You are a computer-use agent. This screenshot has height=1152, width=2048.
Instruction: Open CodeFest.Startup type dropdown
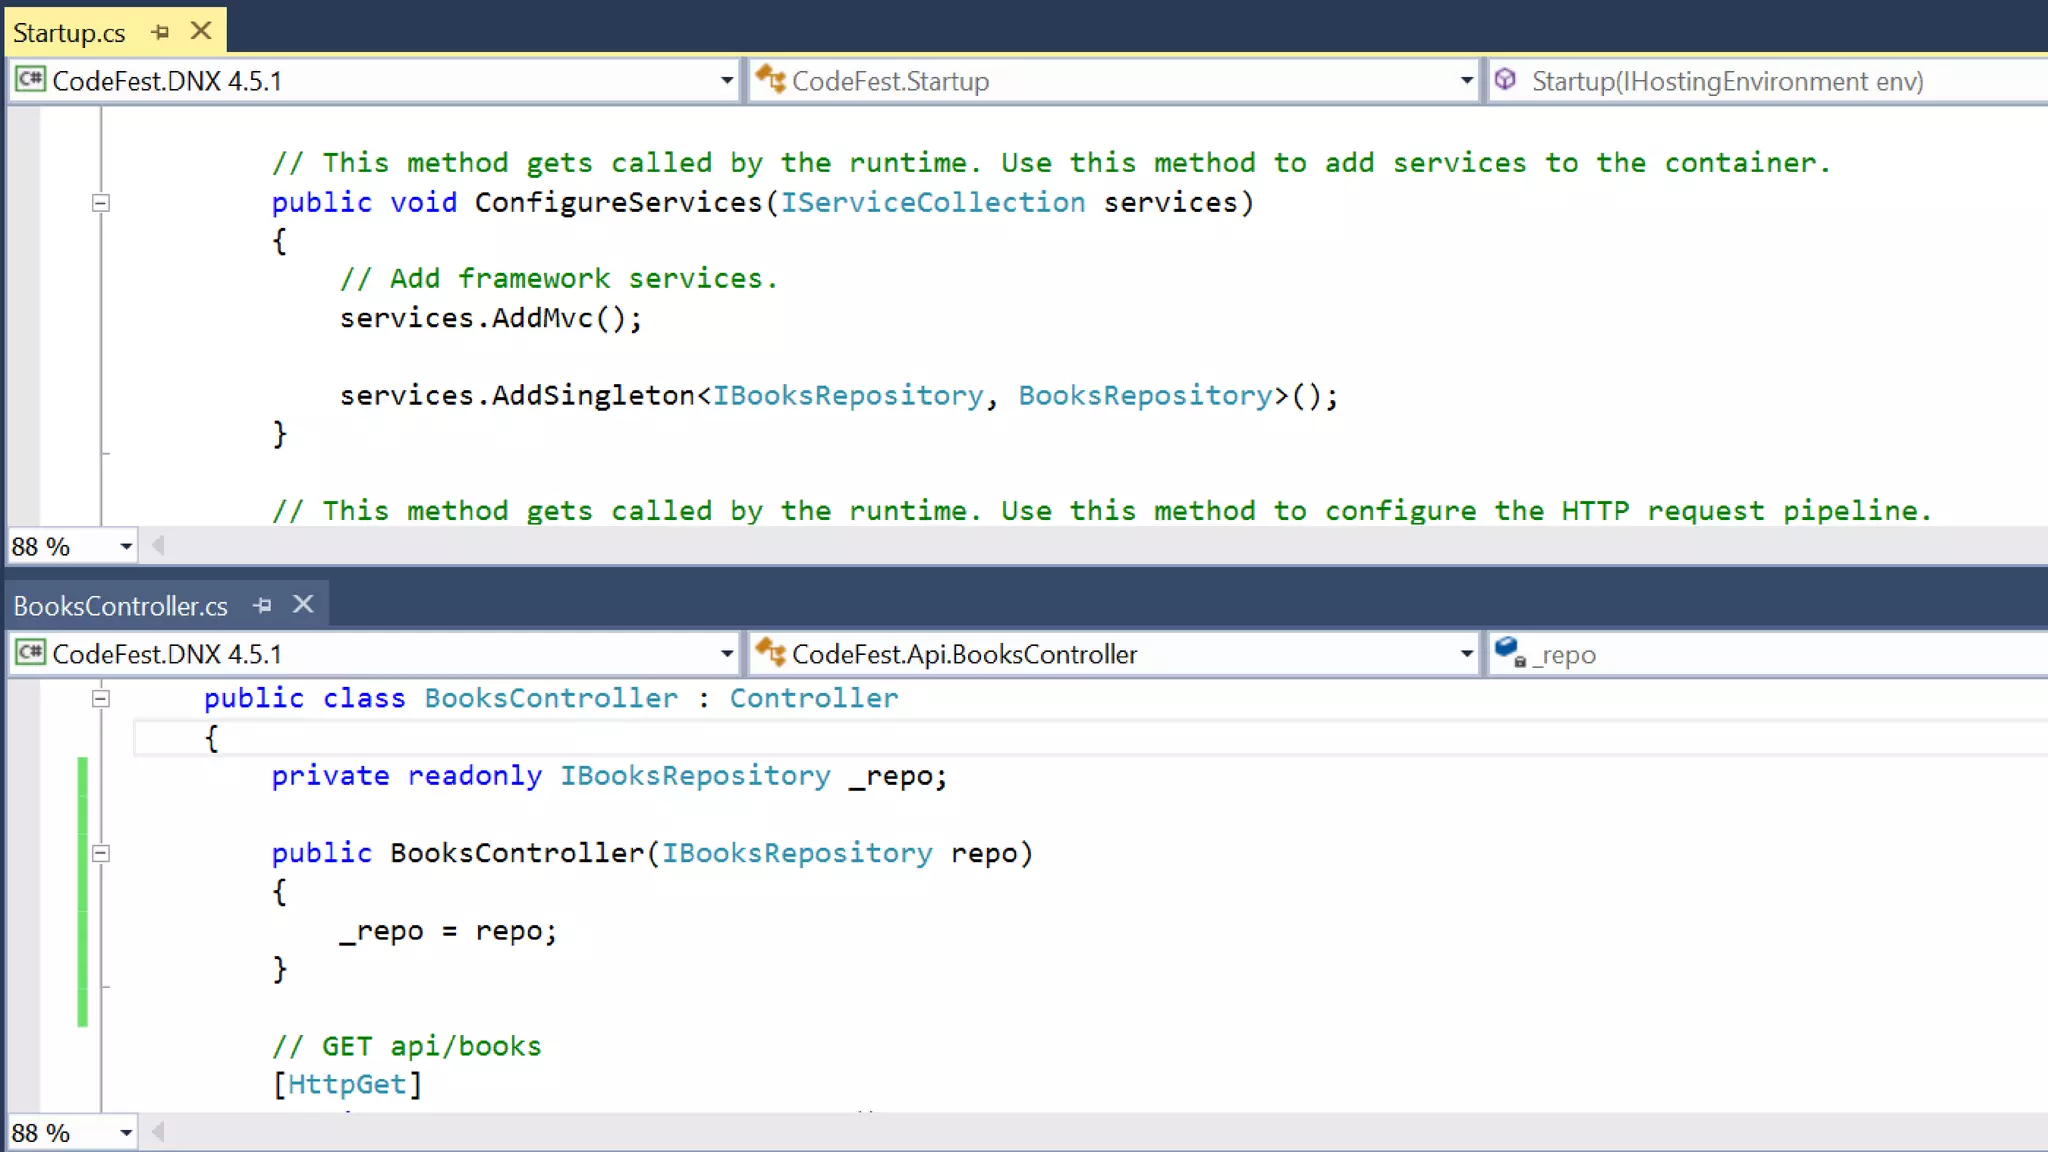point(1466,80)
